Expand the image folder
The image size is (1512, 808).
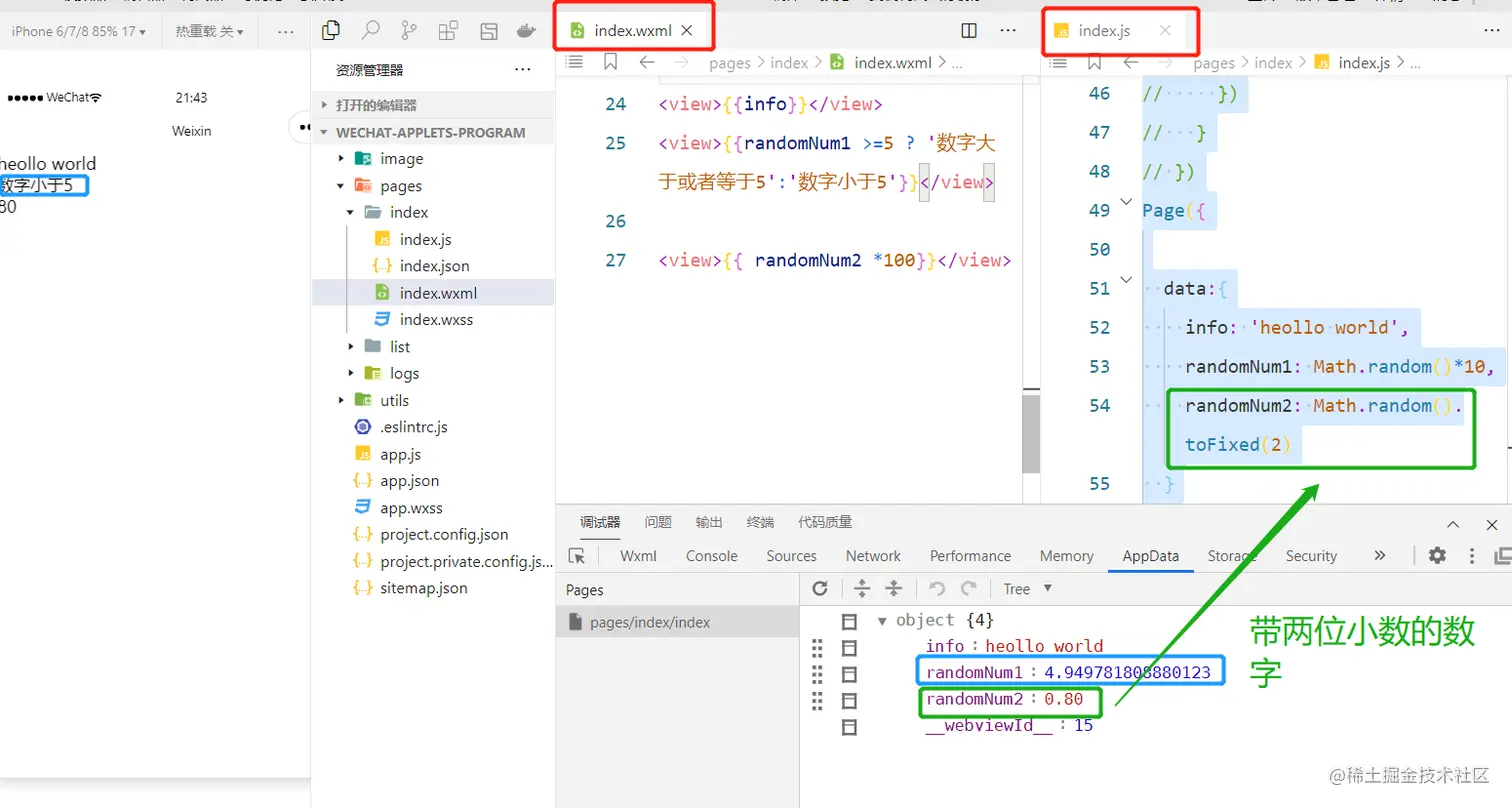tap(341, 159)
